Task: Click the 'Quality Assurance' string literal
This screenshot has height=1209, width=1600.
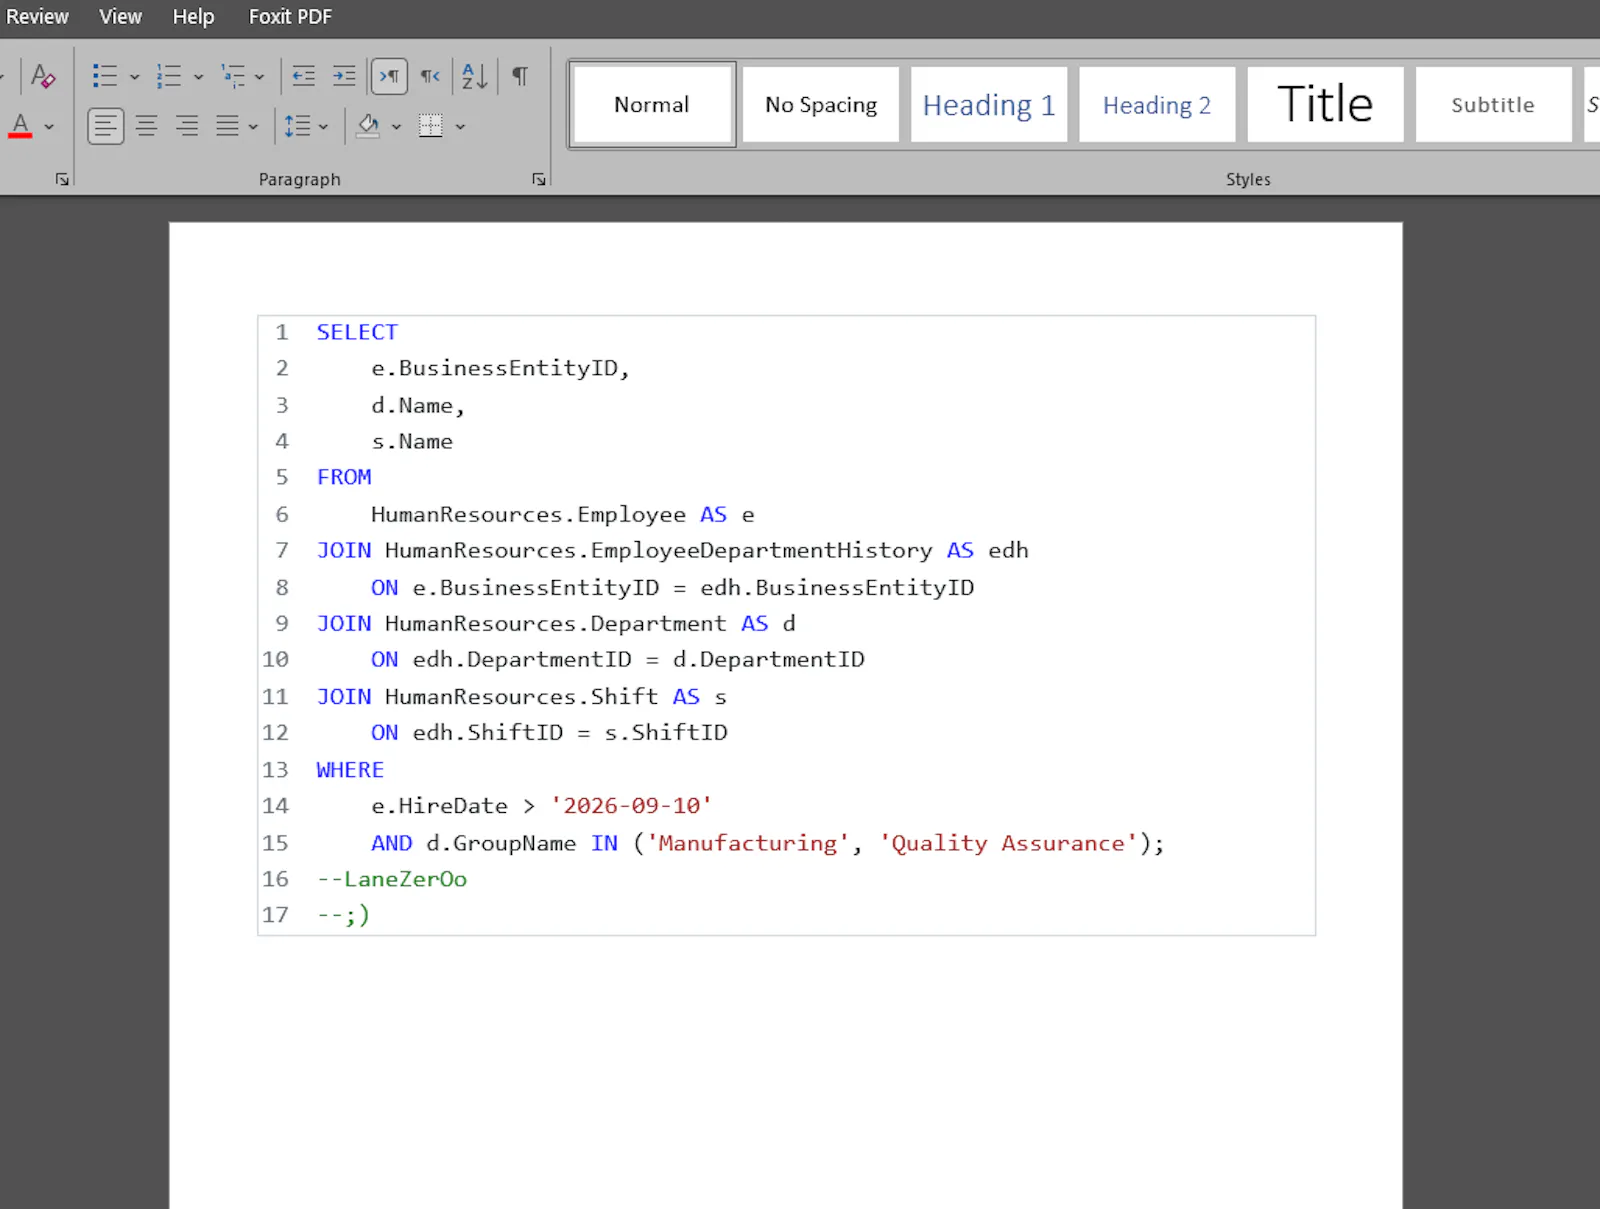Action: click(x=1008, y=843)
